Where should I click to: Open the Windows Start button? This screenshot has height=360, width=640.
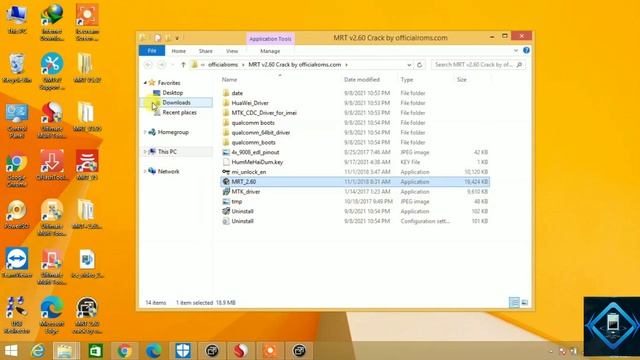coord(11,351)
